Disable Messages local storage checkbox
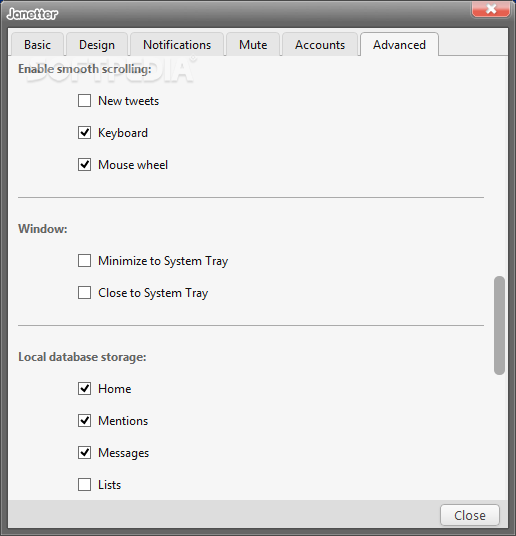Viewport: 516px width, 536px height. [x=84, y=453]
